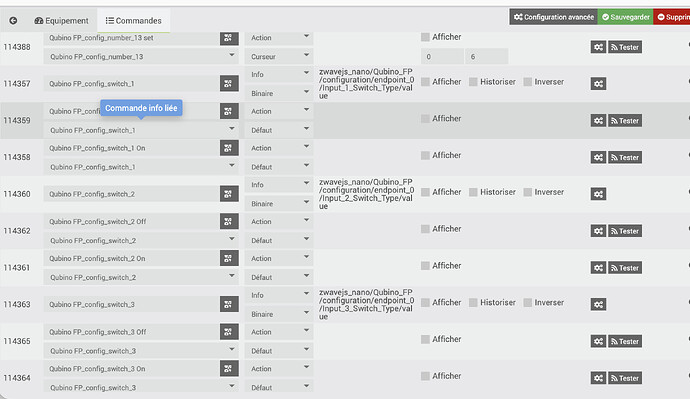Open Curseur subtype dropdown in row 114388
690x399 pixels.
(x=279, y=56)
